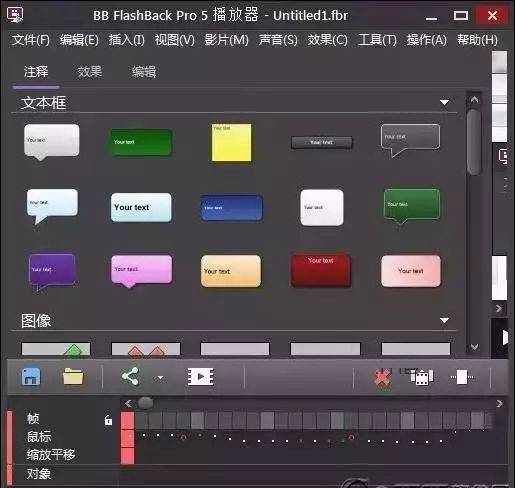Click the red star effects toolbar icon
The image size is (515, 488).
coord(383,377)
